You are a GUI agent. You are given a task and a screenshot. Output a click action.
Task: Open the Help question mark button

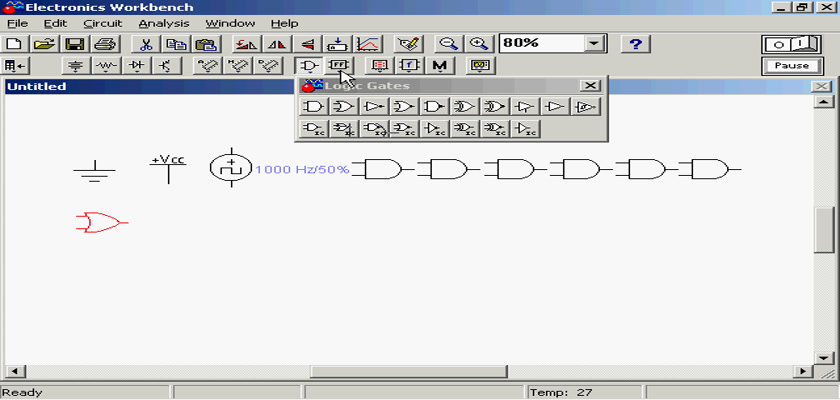tap(635, 44)
